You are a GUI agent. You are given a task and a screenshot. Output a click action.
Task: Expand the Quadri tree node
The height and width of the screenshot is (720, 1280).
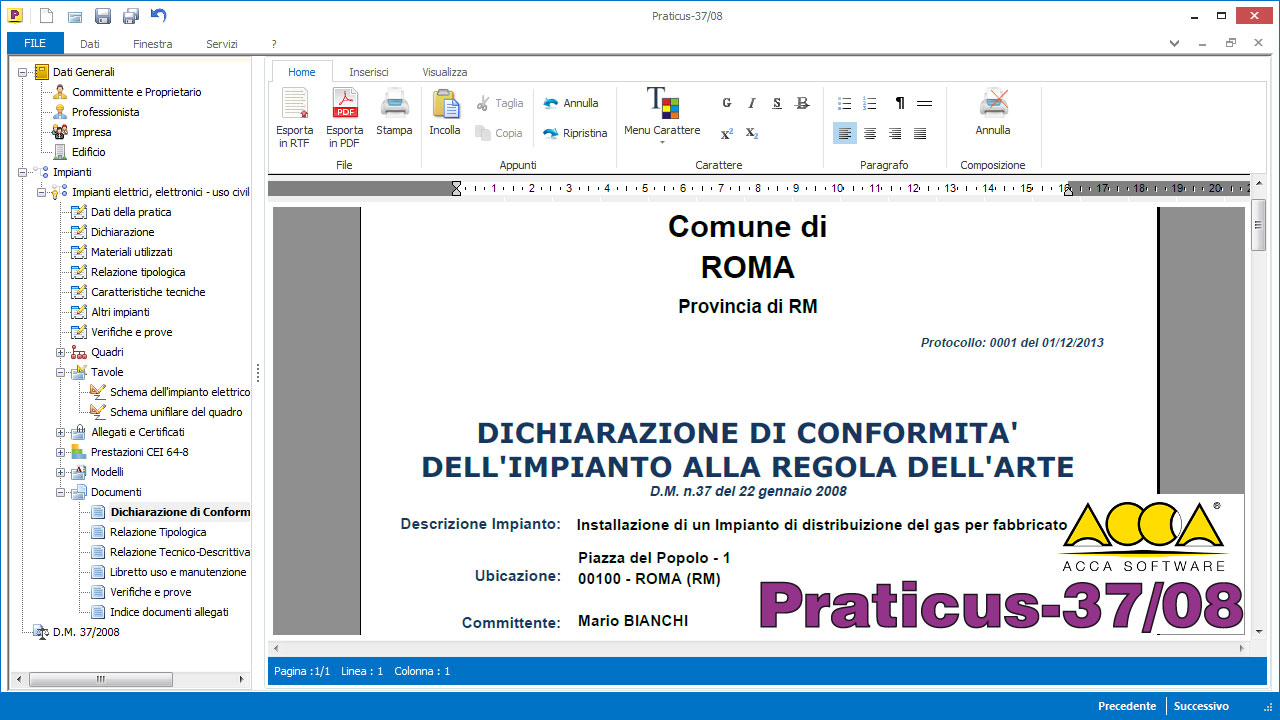61,352
